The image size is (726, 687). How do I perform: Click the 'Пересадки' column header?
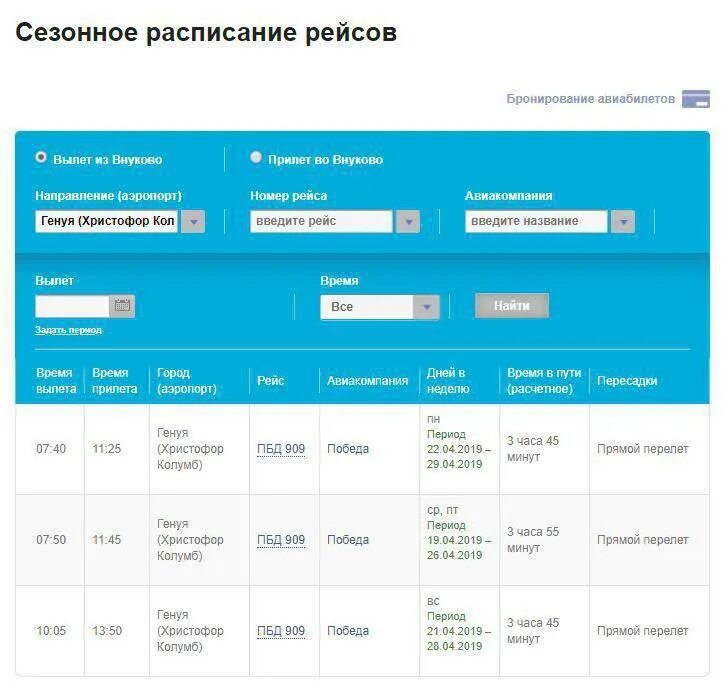click(x=627, y=381)
